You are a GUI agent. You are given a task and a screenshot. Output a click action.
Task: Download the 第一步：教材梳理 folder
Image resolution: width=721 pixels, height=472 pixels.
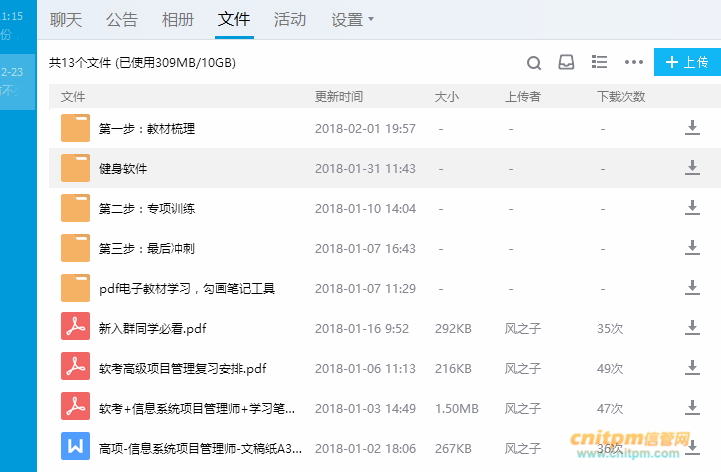[691, 128]
